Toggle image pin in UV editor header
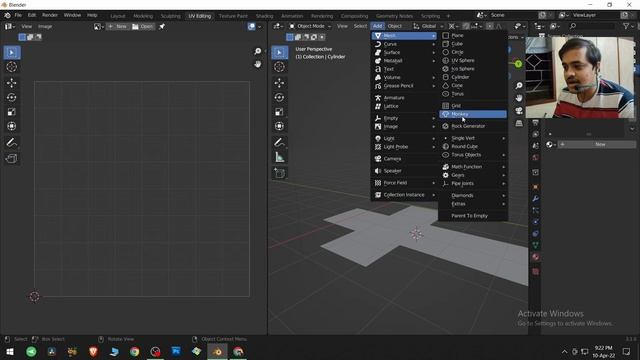This screenshot has width=640, height=360. click(162, 27)
